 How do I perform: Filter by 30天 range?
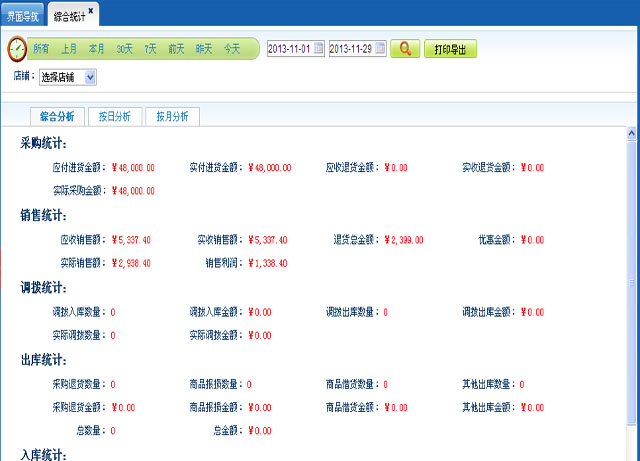point(124,49)
